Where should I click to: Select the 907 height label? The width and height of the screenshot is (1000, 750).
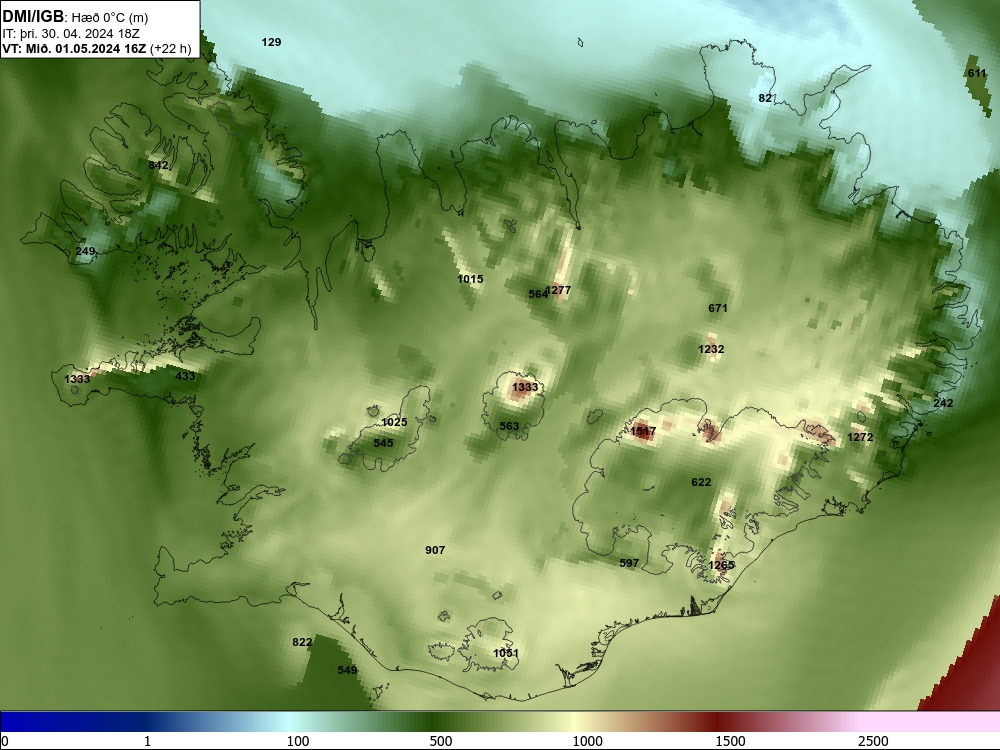435,550
